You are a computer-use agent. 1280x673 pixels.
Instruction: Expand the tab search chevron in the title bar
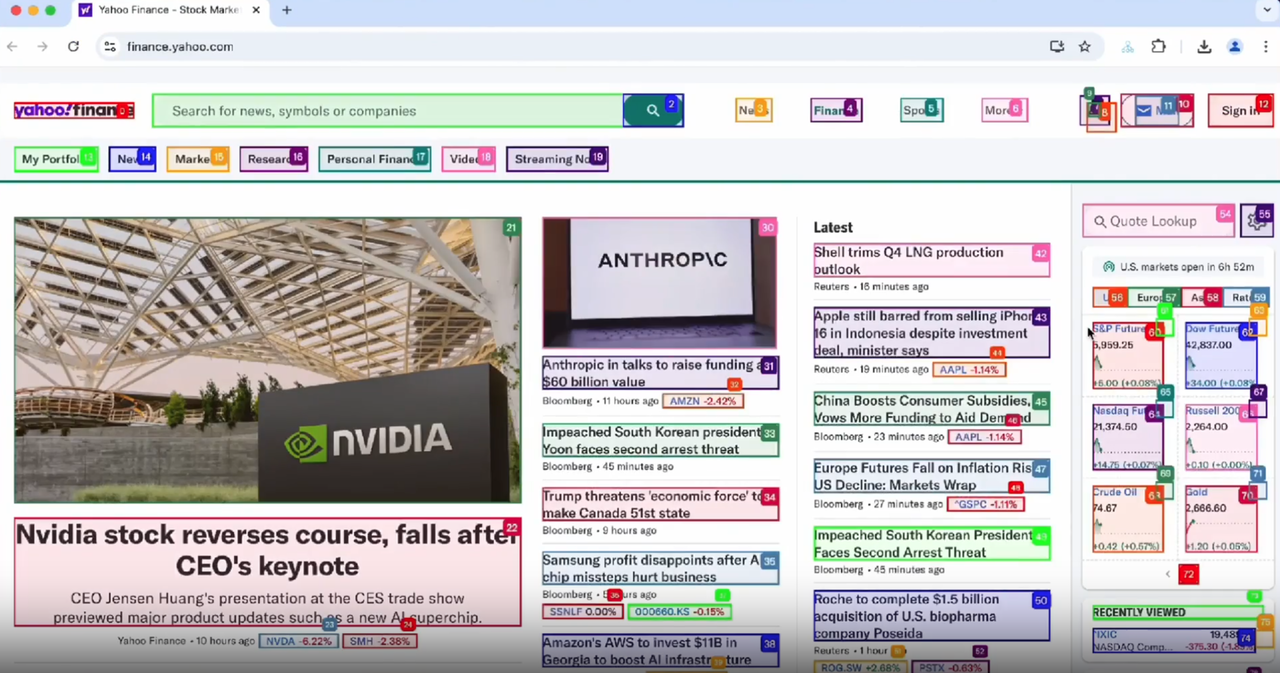click(x=1267, y=10)
